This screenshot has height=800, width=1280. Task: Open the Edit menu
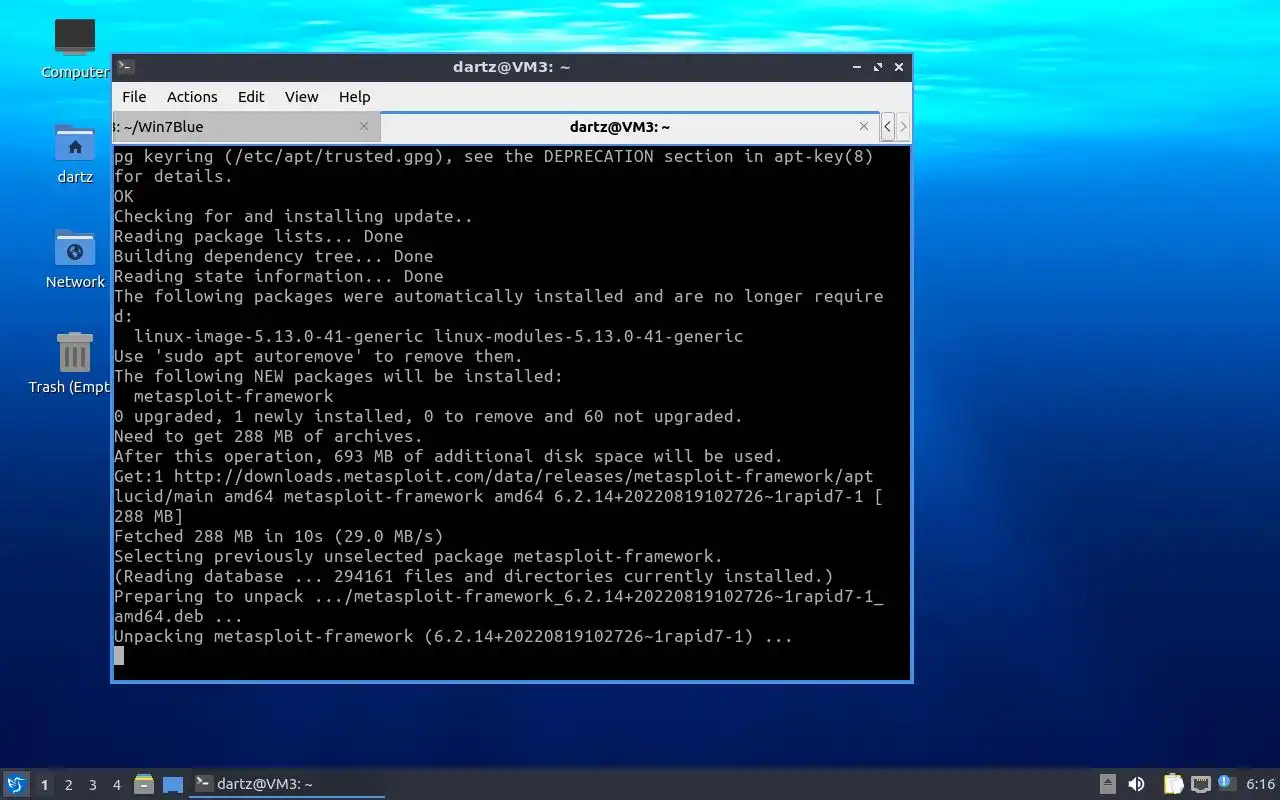click(x=251, y=97)
